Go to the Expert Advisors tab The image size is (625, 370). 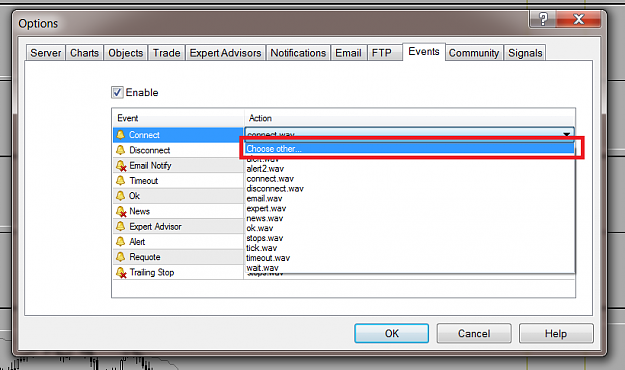tap(225, 53)
